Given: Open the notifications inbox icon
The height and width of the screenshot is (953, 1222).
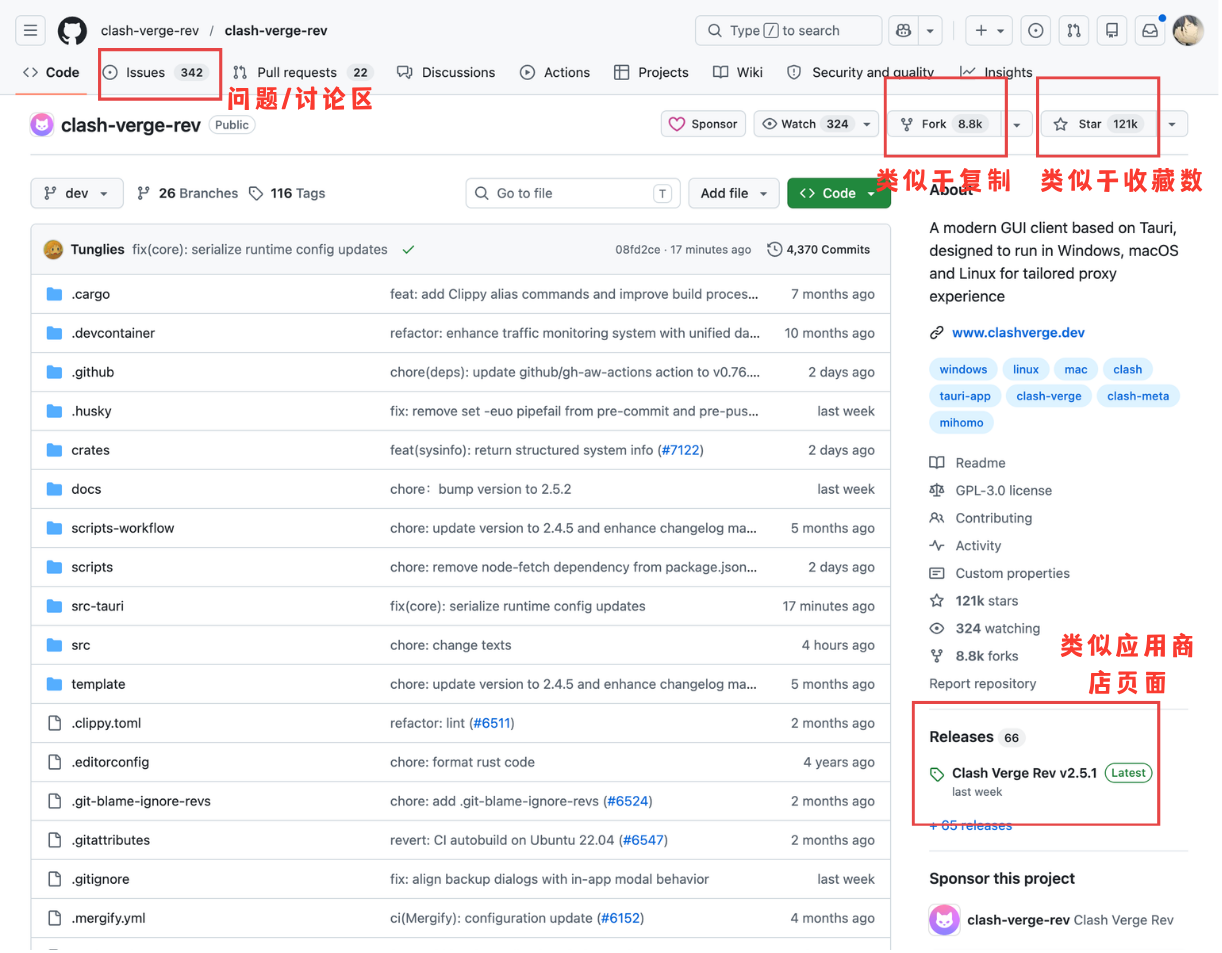Looking at the screenshot, I should (x=1149, y=31).
